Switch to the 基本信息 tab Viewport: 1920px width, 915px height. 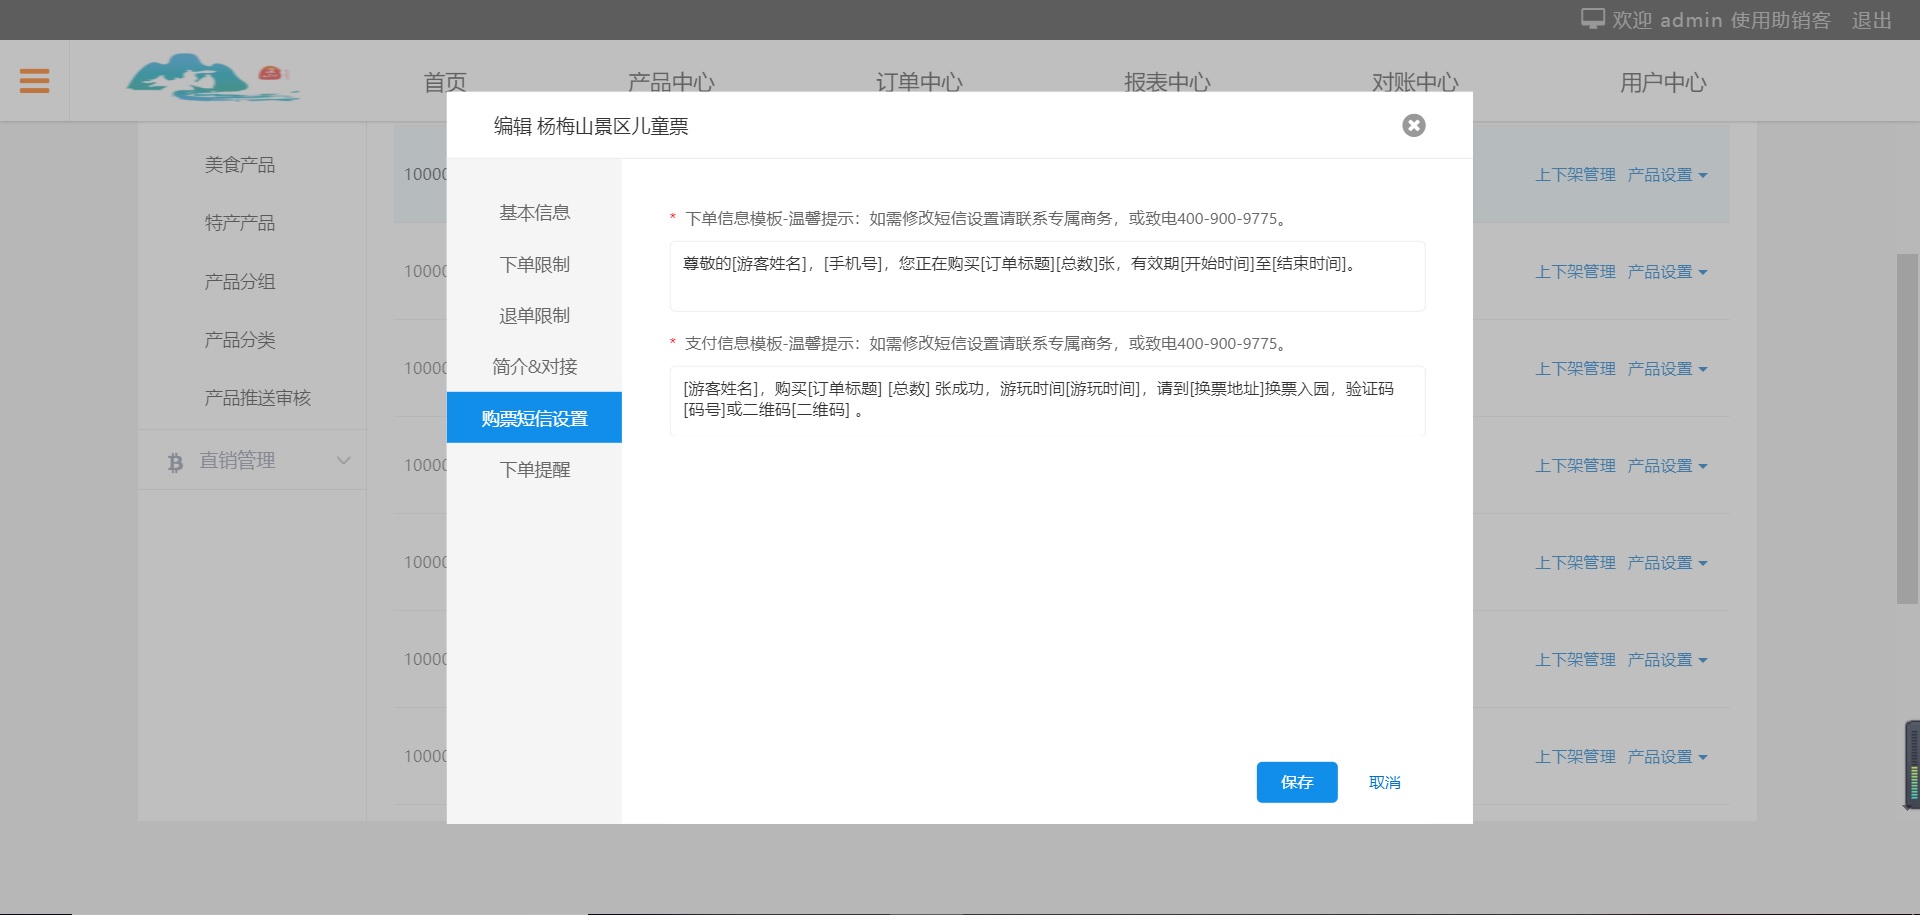tap(534, 213)
